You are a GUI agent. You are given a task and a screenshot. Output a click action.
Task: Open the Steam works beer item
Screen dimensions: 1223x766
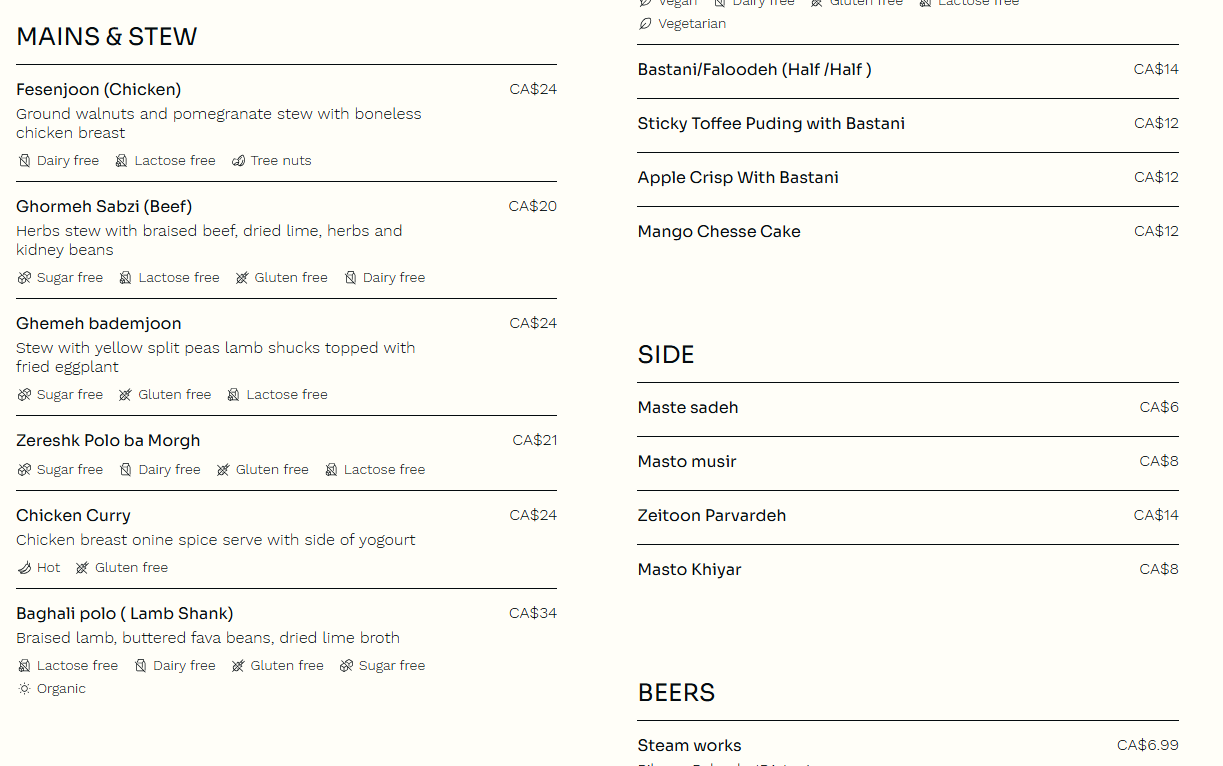click(x=908, y=745)
